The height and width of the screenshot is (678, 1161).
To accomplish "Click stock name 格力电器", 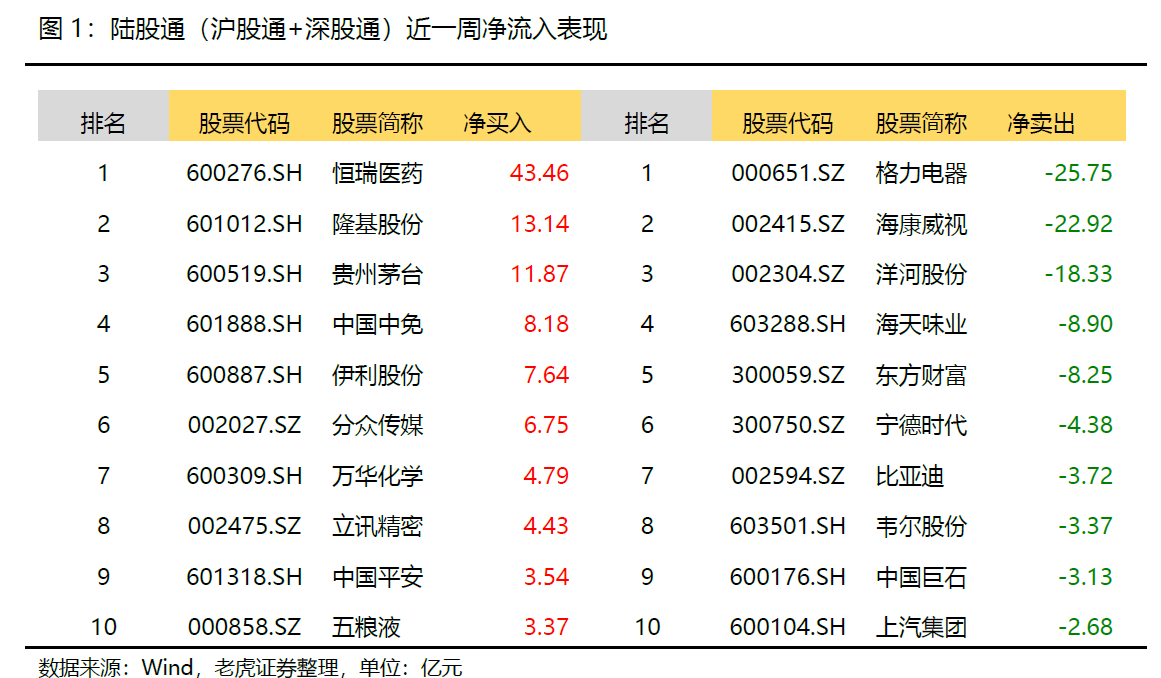I will tap(921, 173).
